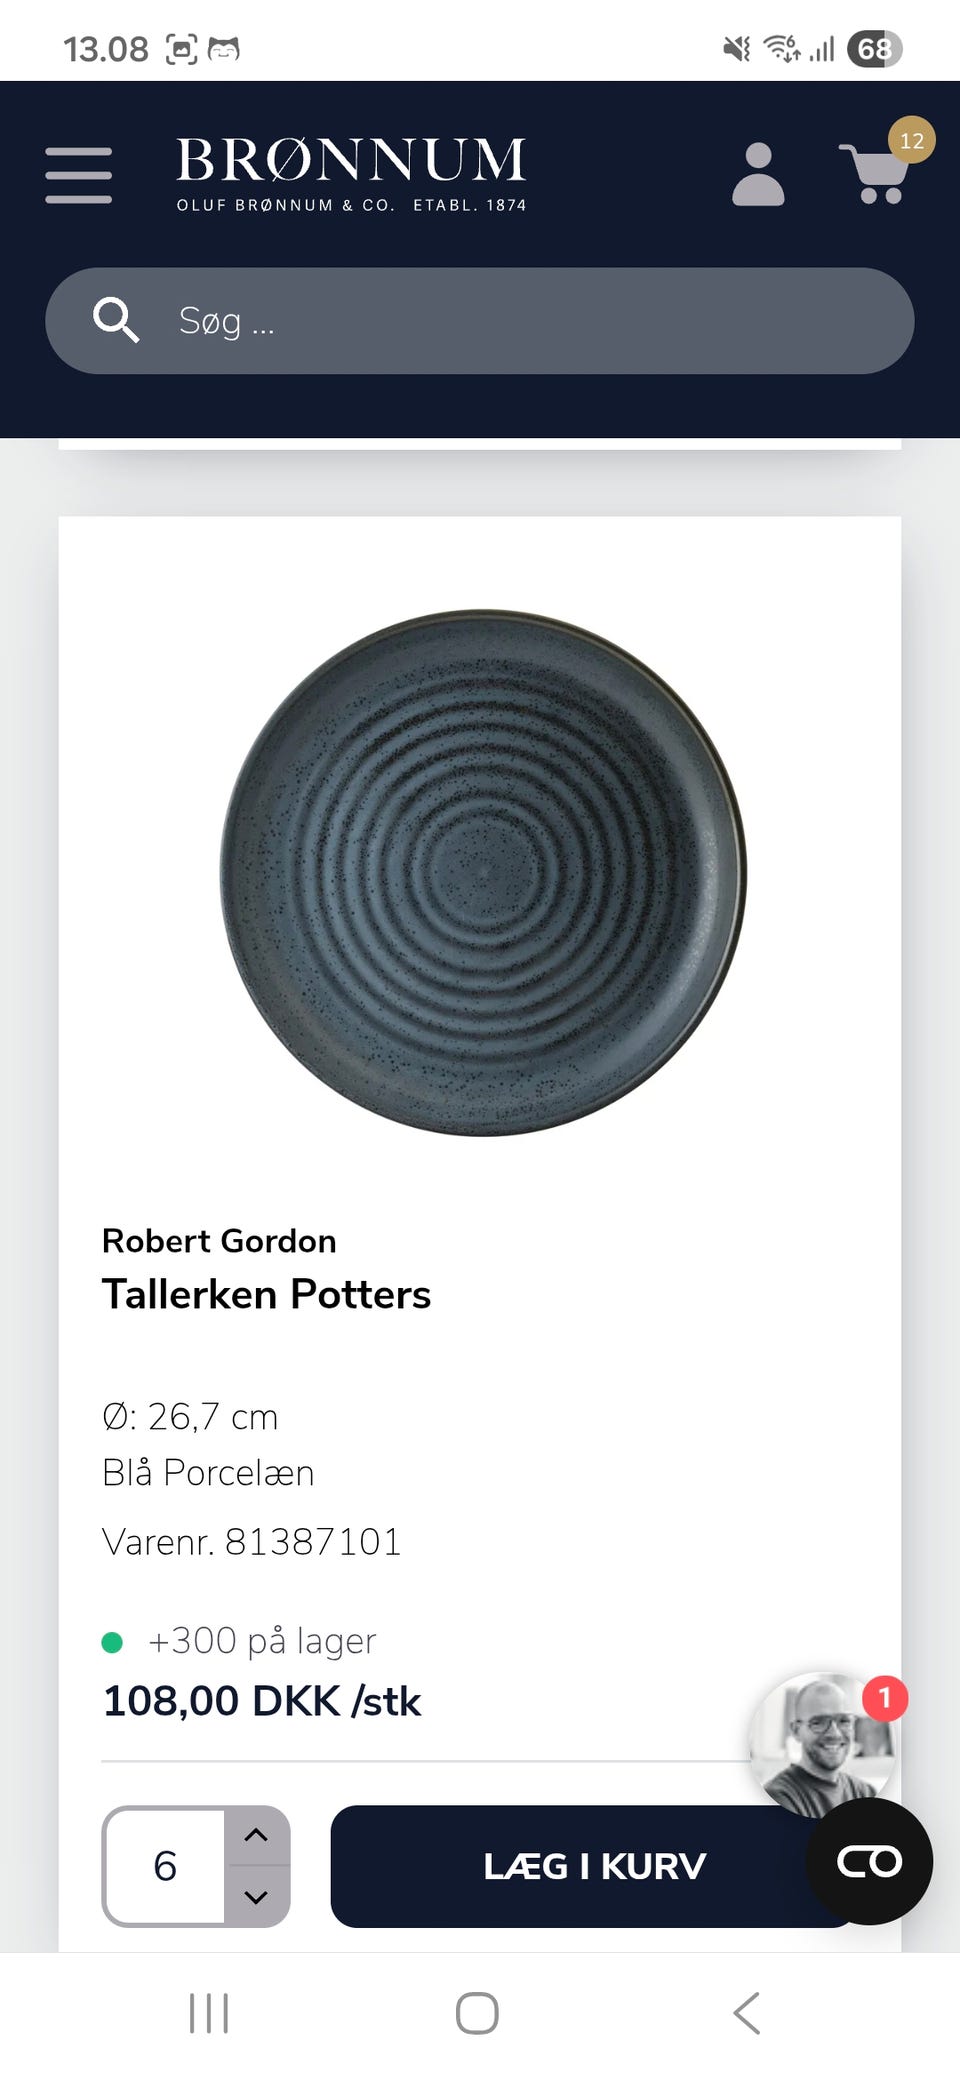Tap the Android recent apps button
The image size is (960, 2080).
[x=209, y=2013]
